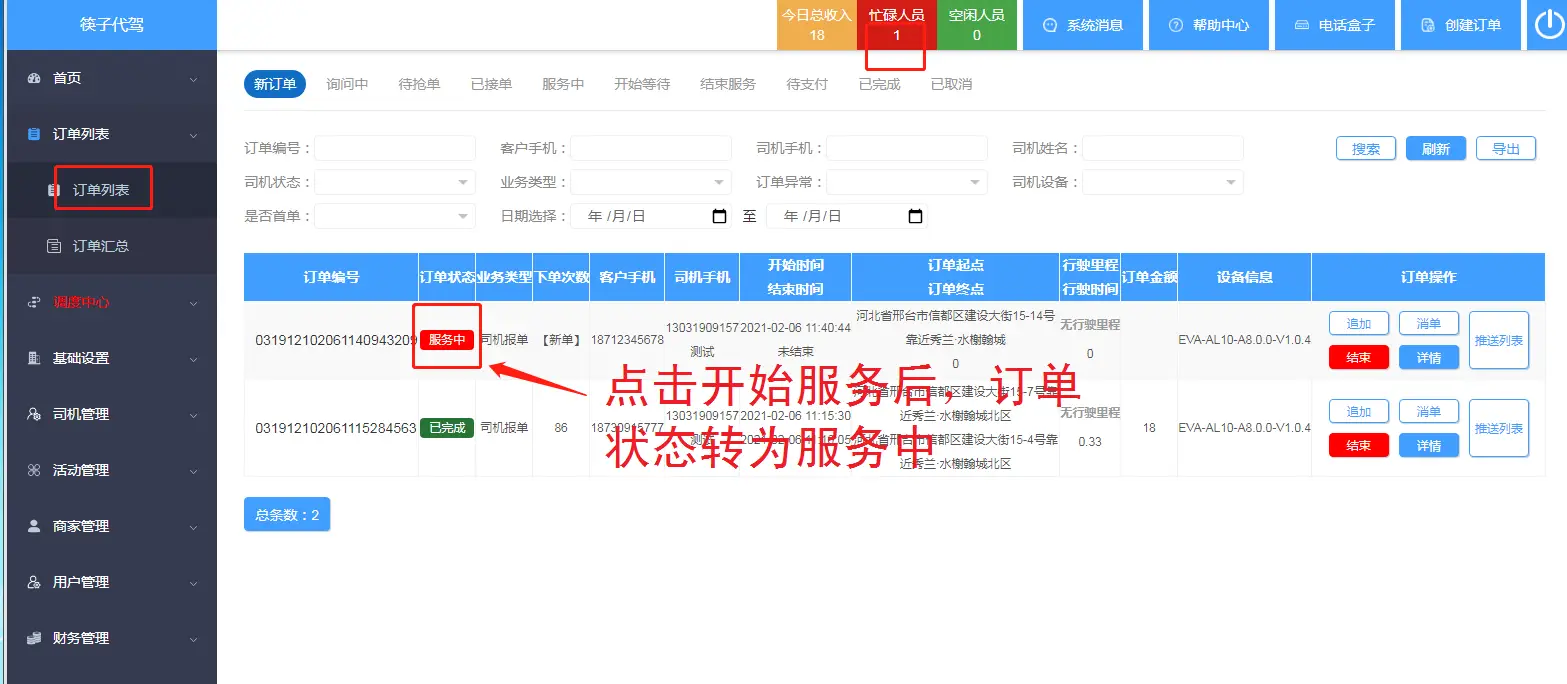Focus the 客户手机 input field
The height and width of the screenshot is (684, 1567).
point(651,148)
